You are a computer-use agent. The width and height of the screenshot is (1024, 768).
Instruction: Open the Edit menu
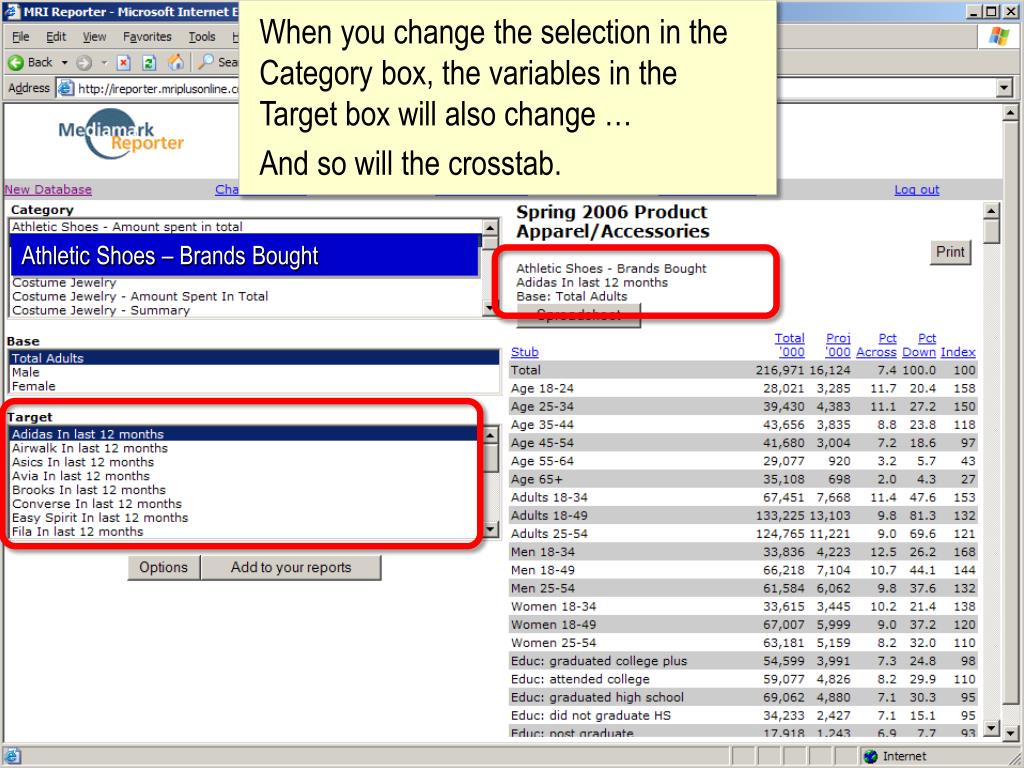tap(56, 37)
